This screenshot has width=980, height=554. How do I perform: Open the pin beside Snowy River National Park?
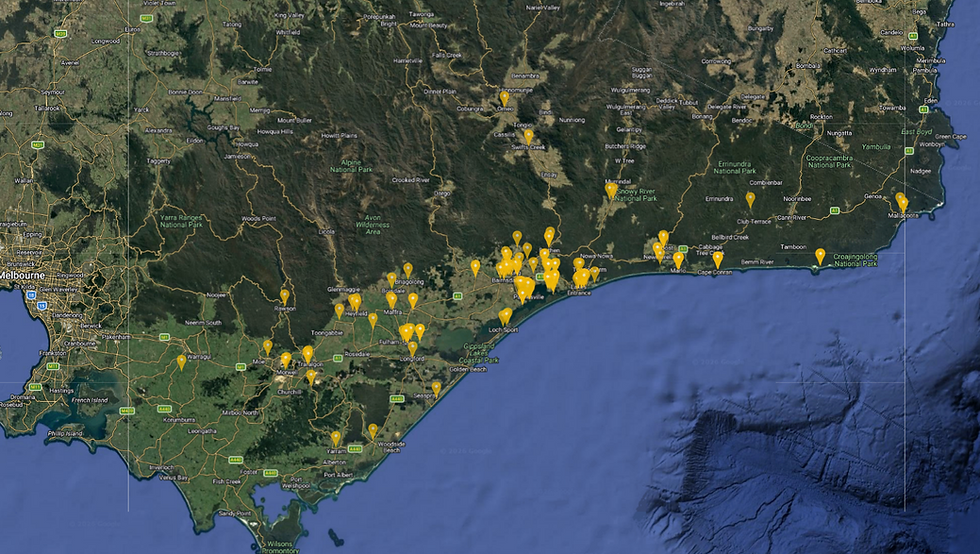[x=611, y=189]
